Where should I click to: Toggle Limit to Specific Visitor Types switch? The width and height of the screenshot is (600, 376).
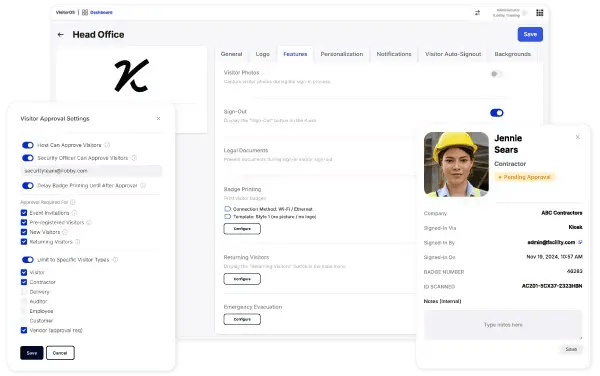28,260
